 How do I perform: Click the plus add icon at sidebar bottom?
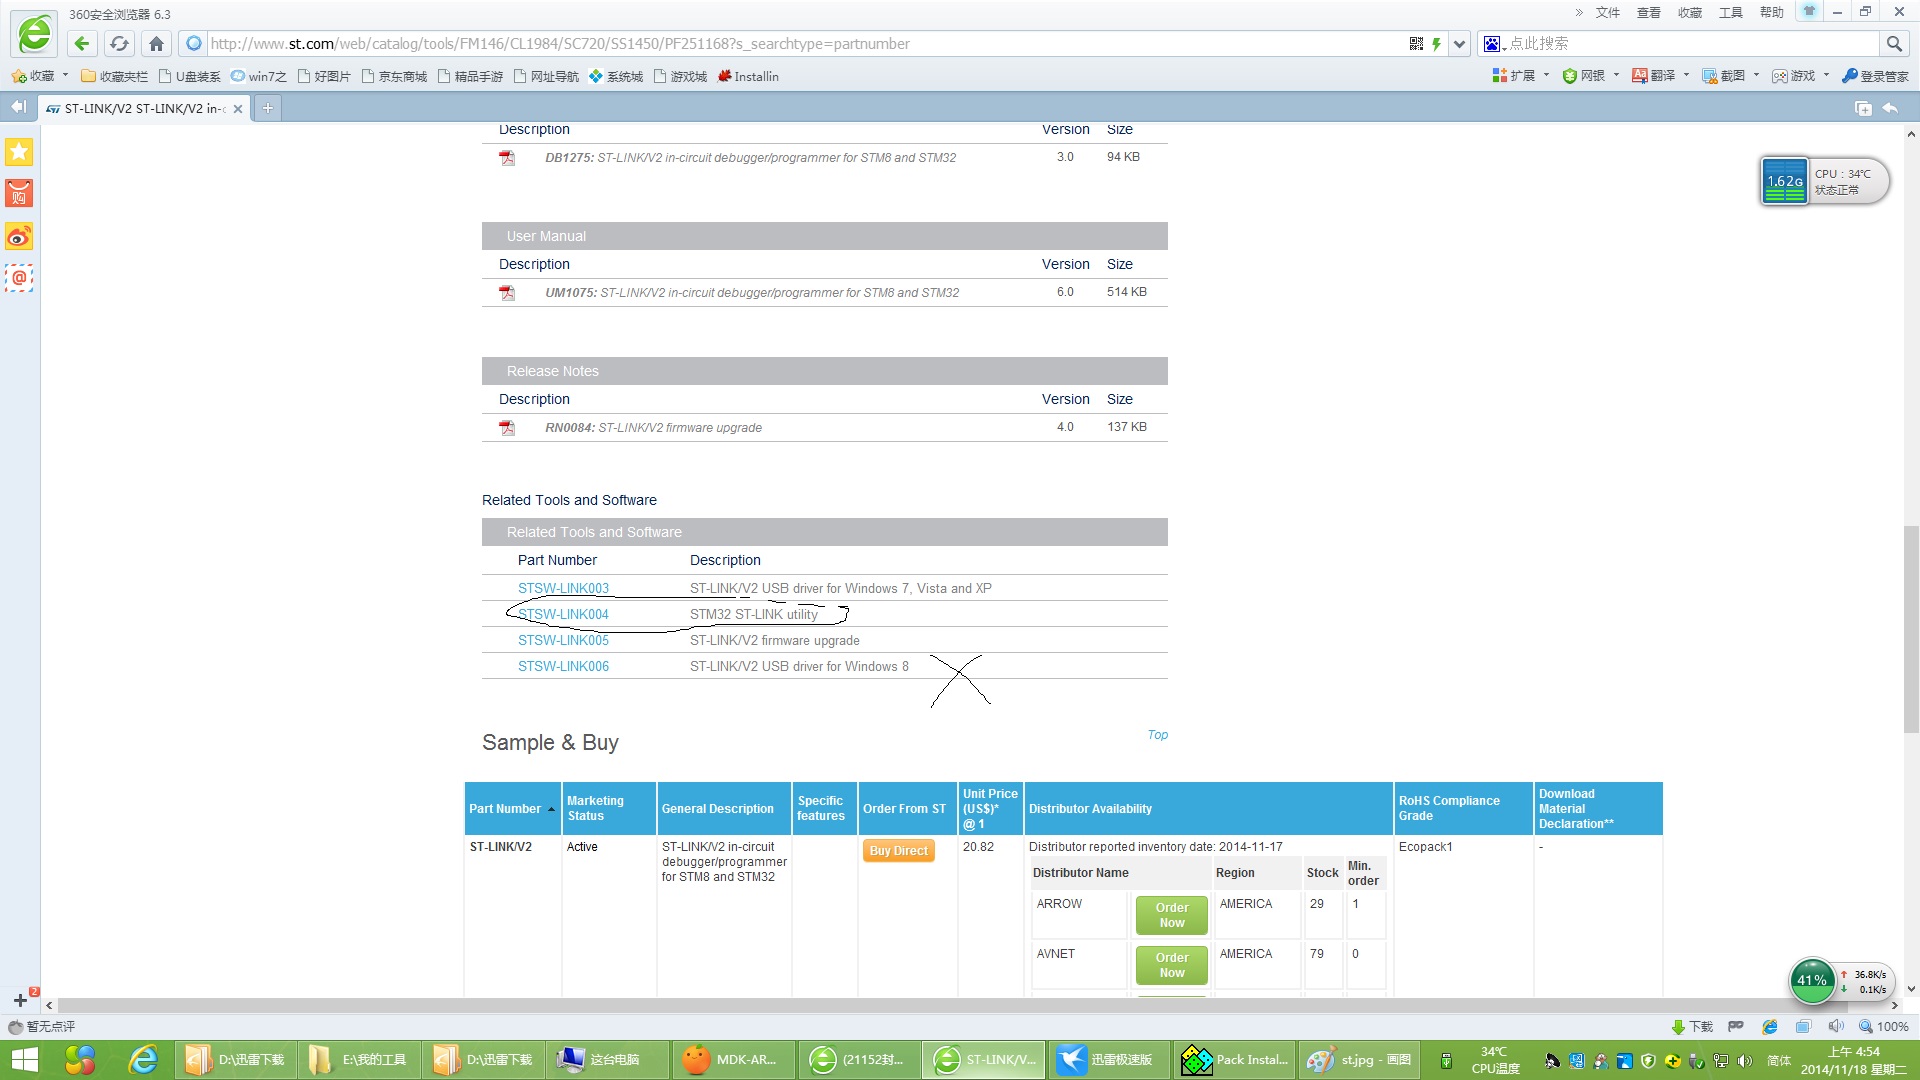click(x=20, y=1000)
